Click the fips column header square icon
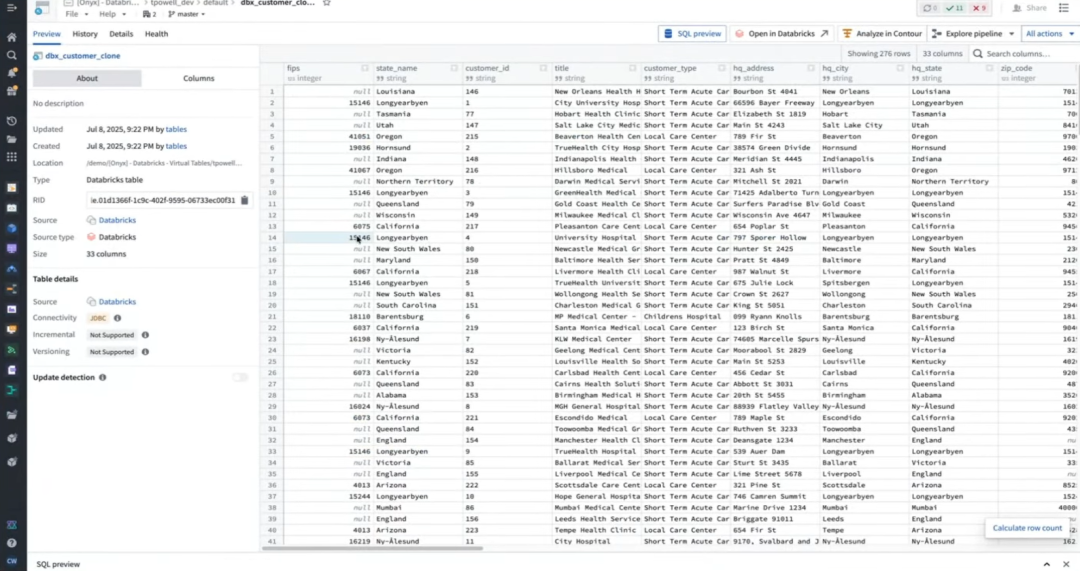This screenshot has height=571, width=1080. coord(365,68)
